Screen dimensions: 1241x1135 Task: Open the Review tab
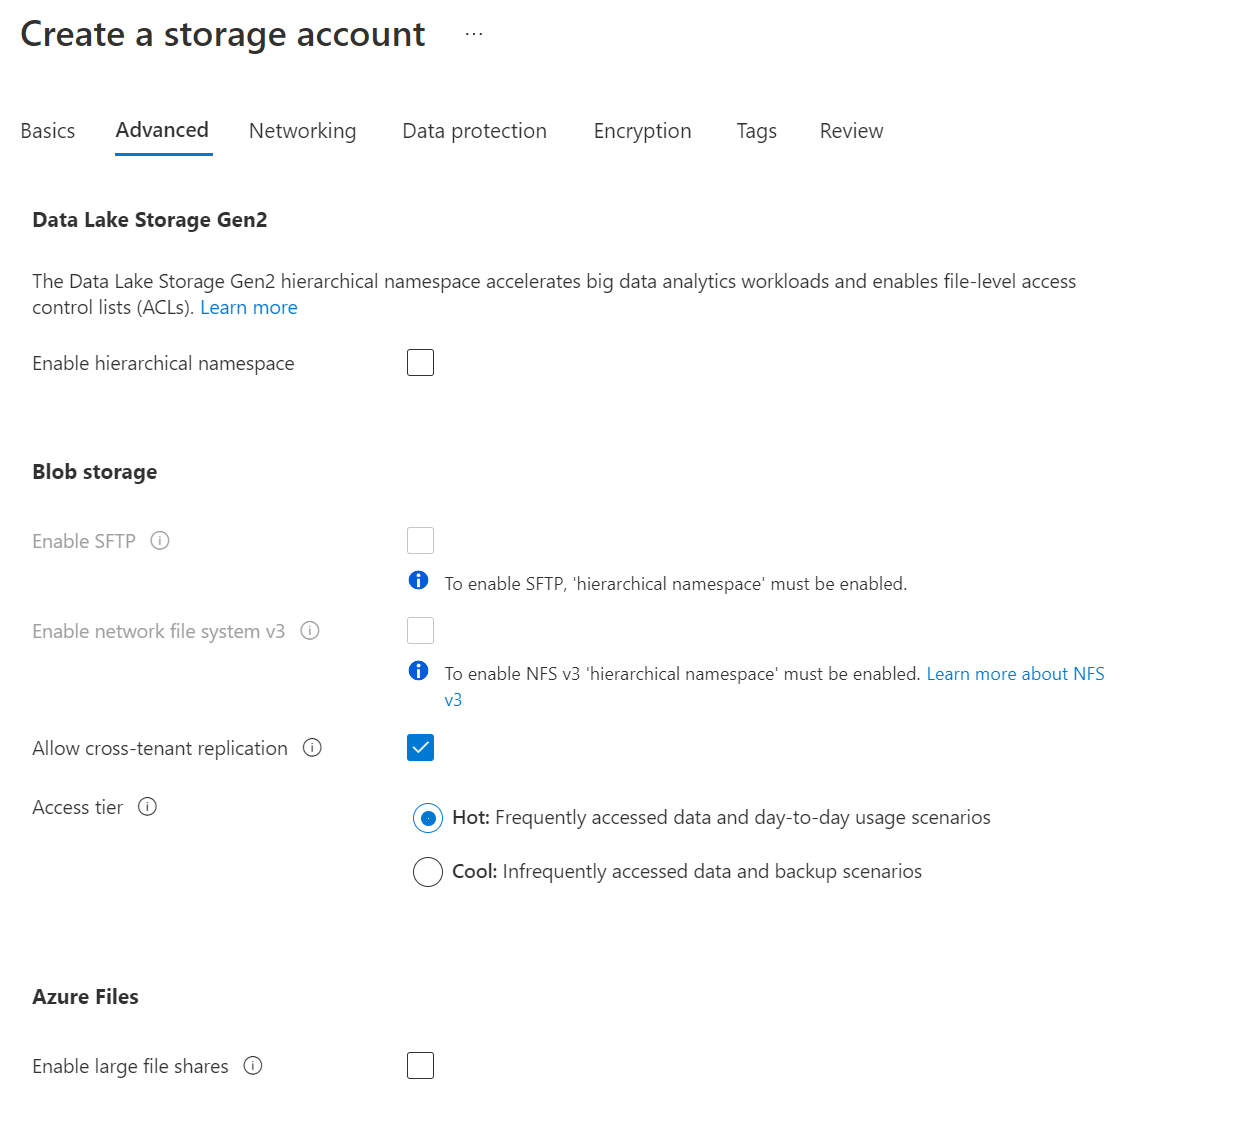(851, 131)
